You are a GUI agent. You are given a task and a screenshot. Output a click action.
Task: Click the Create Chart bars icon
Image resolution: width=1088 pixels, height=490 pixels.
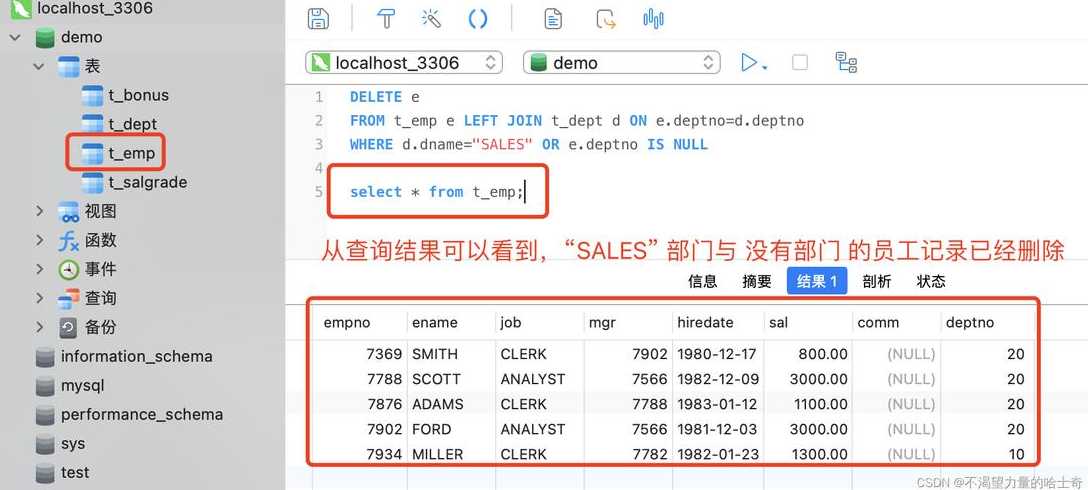[x=653, y=19]
